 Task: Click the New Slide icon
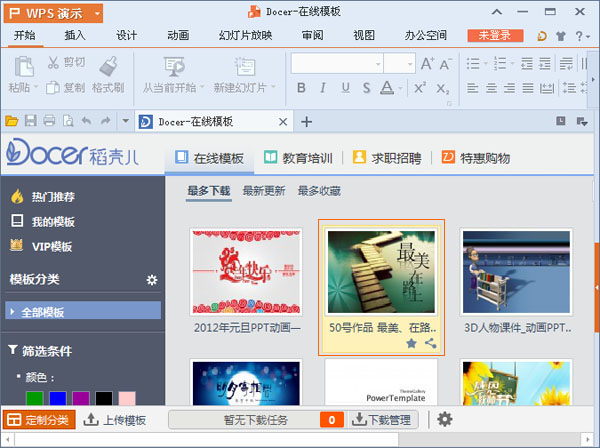[245, 66]
